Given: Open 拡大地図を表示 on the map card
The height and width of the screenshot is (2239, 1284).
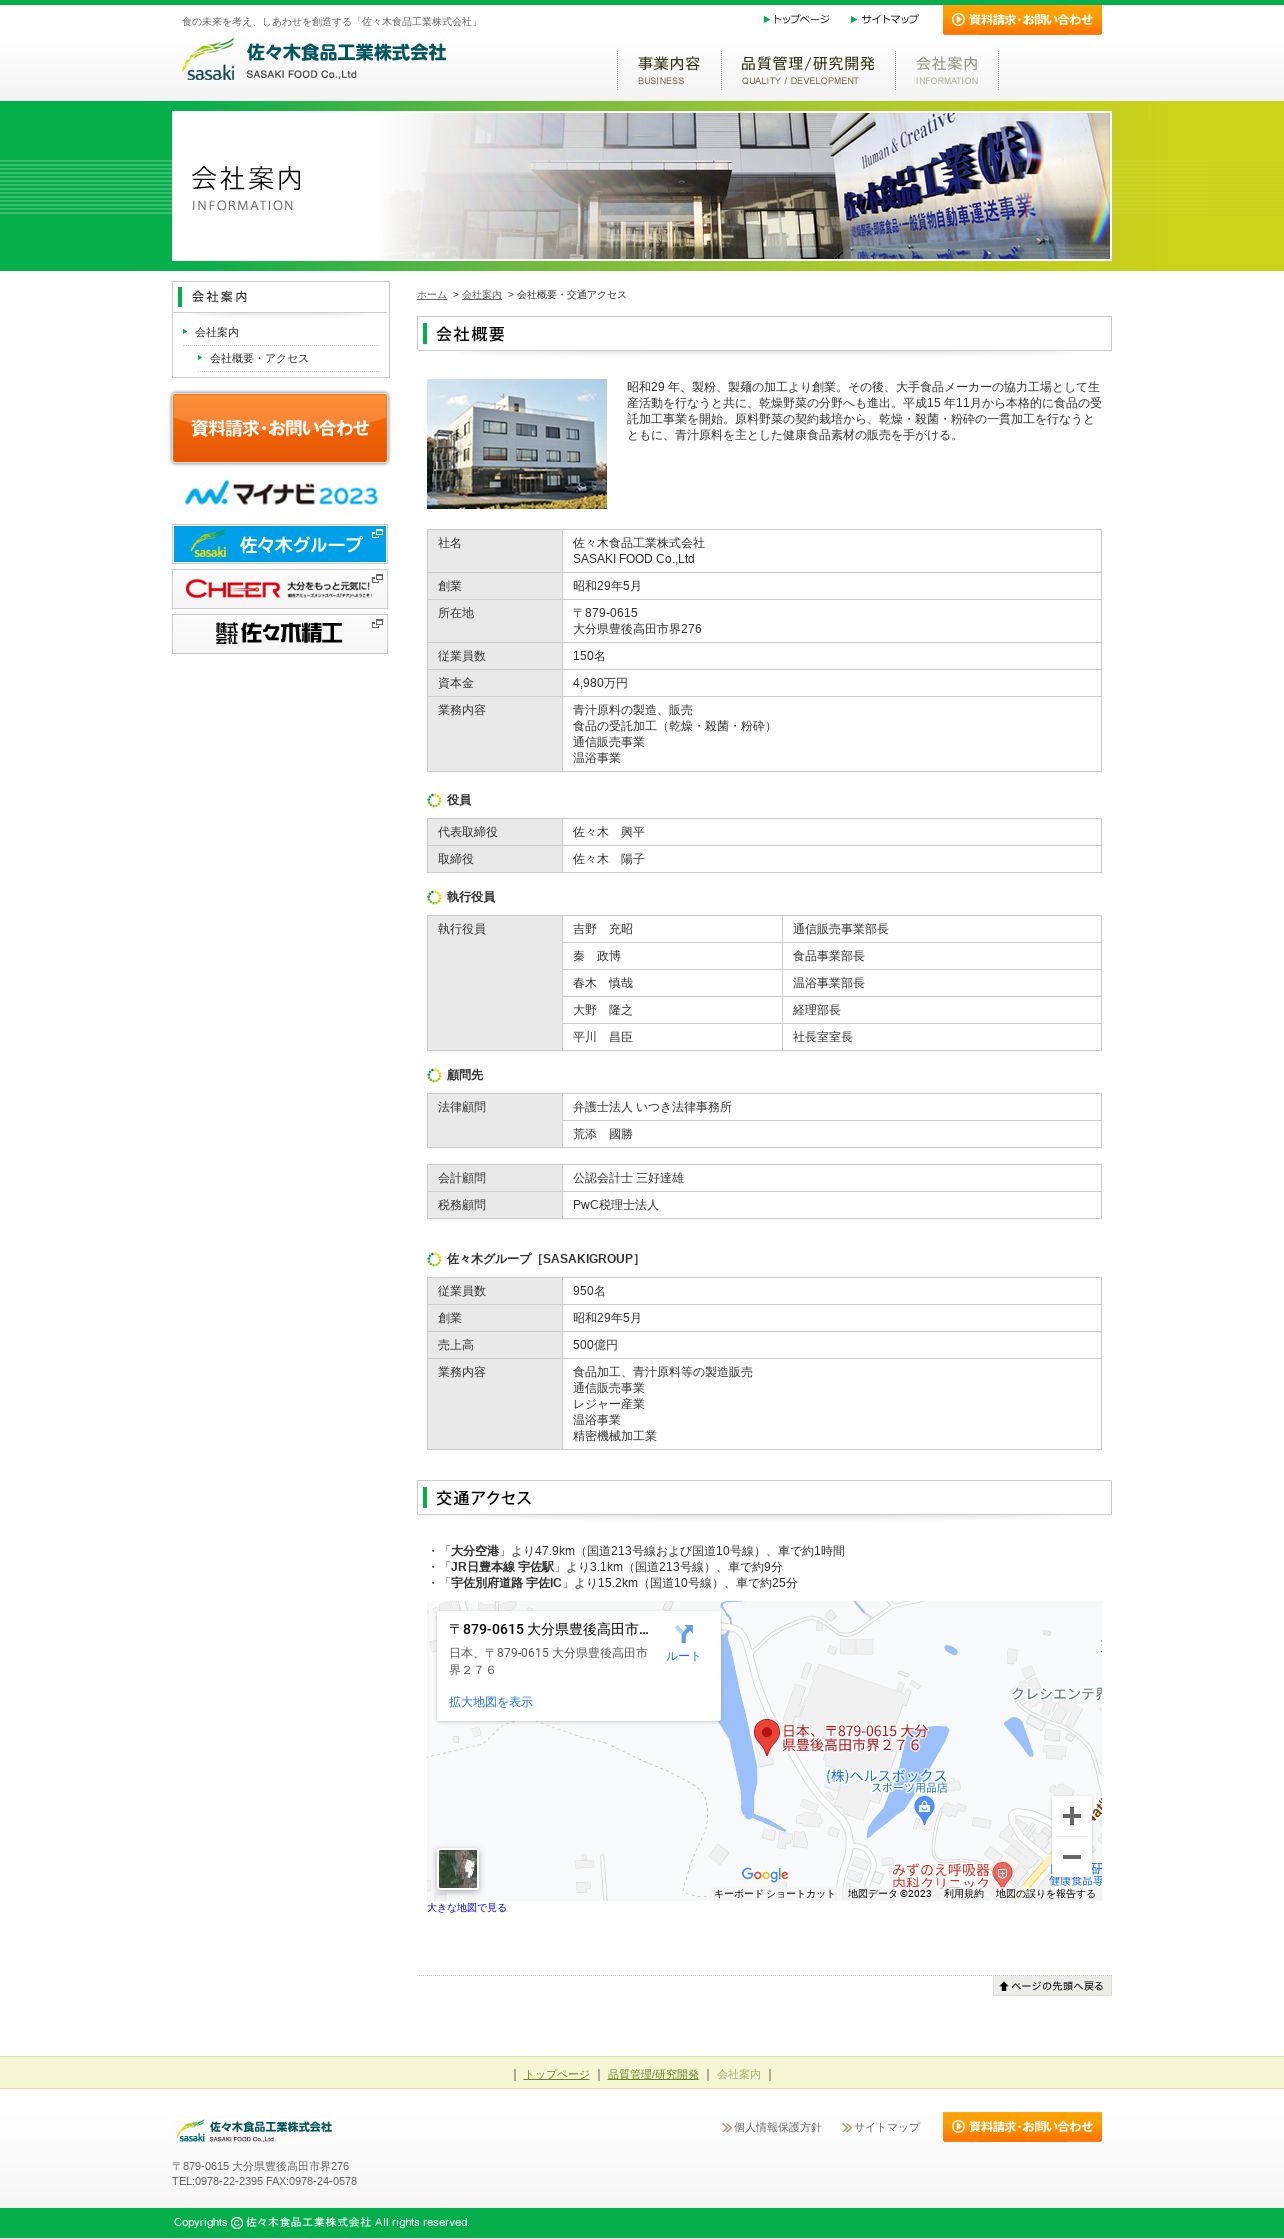Looking at the screenshot, I should click(x=491, y=1702).
